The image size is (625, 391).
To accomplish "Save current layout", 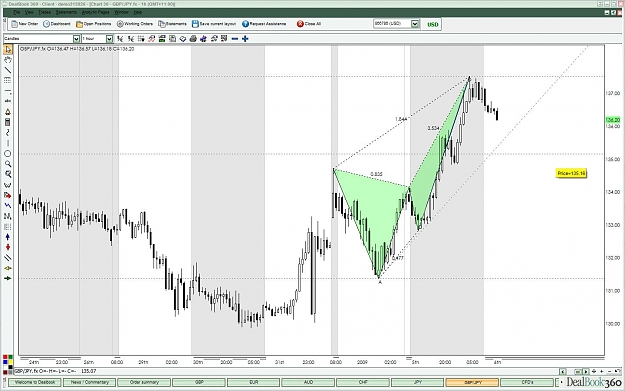I will pyautogui.click(x=214, y=24).
